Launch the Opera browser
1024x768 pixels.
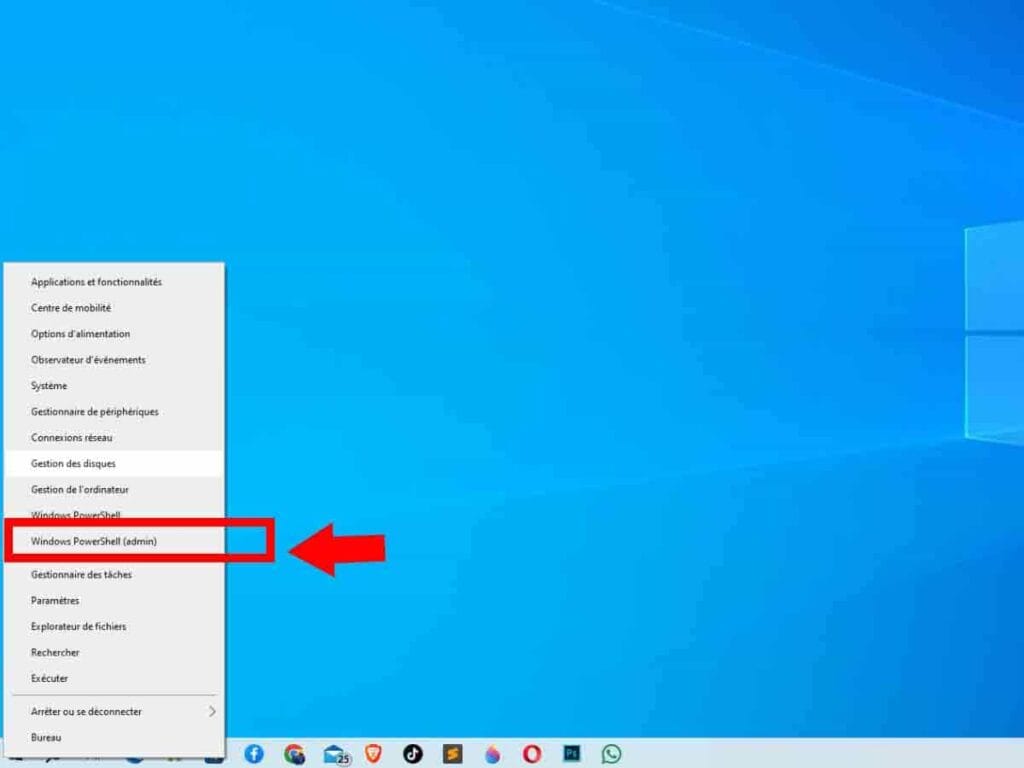531,754
